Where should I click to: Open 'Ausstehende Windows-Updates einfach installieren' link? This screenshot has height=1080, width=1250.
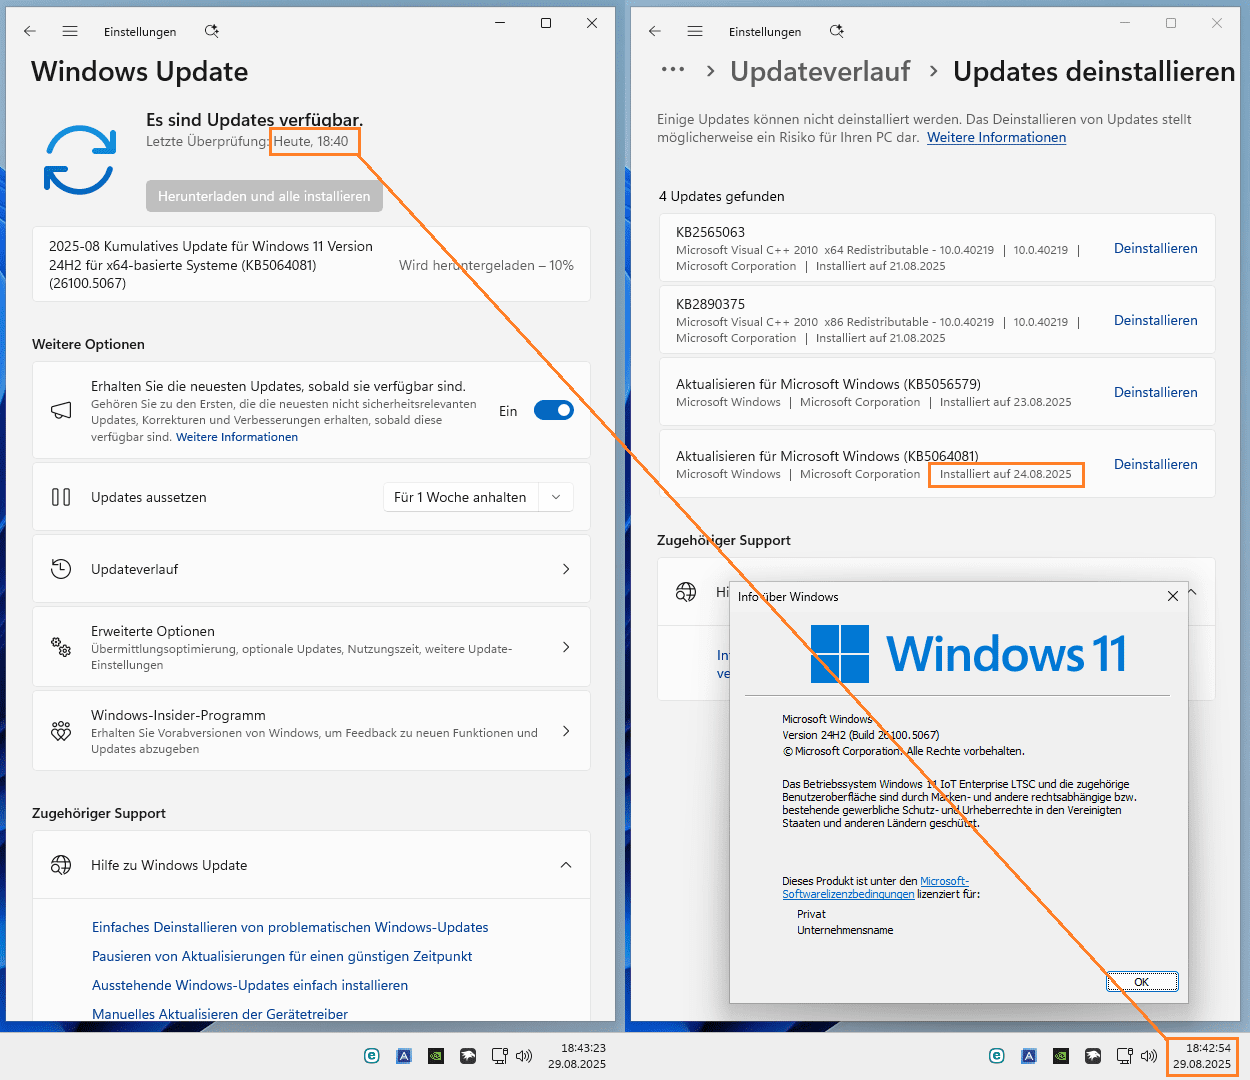[x=250, y=985]
